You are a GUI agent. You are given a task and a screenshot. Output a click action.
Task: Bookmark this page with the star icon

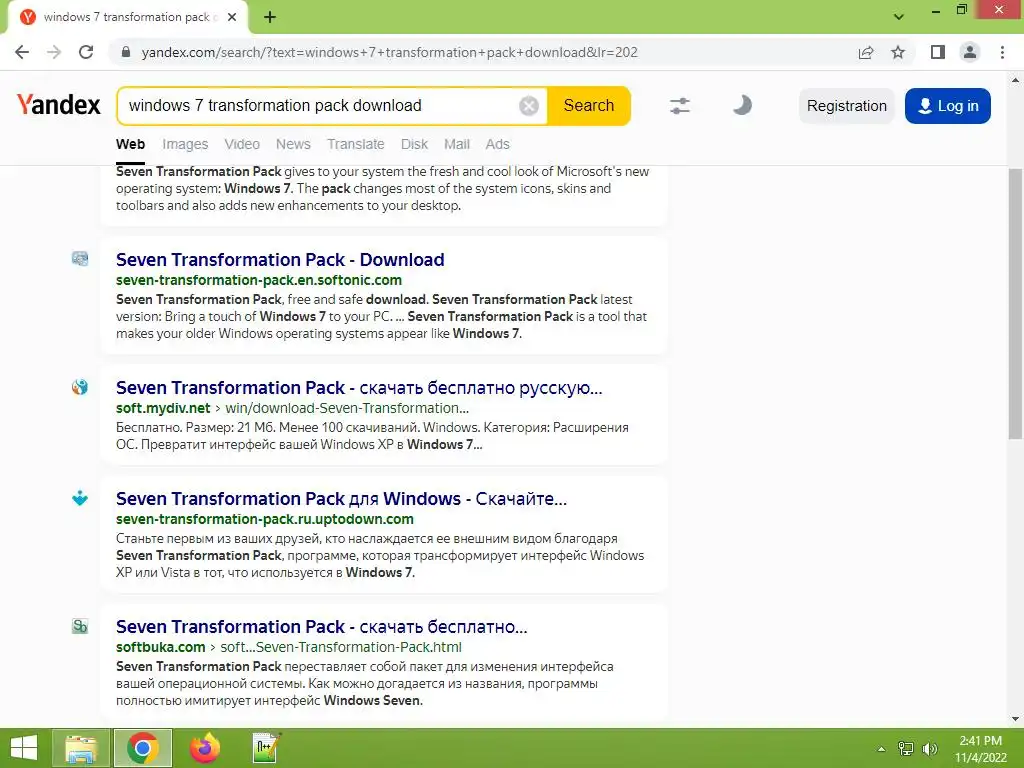pyautogui.click(x=898, y=52)
